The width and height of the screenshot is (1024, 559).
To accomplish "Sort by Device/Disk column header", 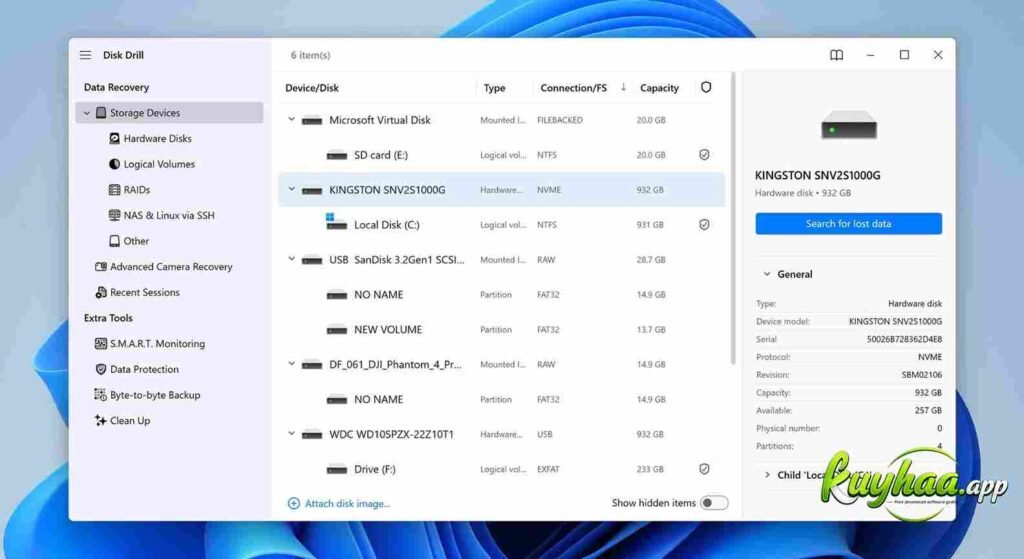I will [312, 88].
